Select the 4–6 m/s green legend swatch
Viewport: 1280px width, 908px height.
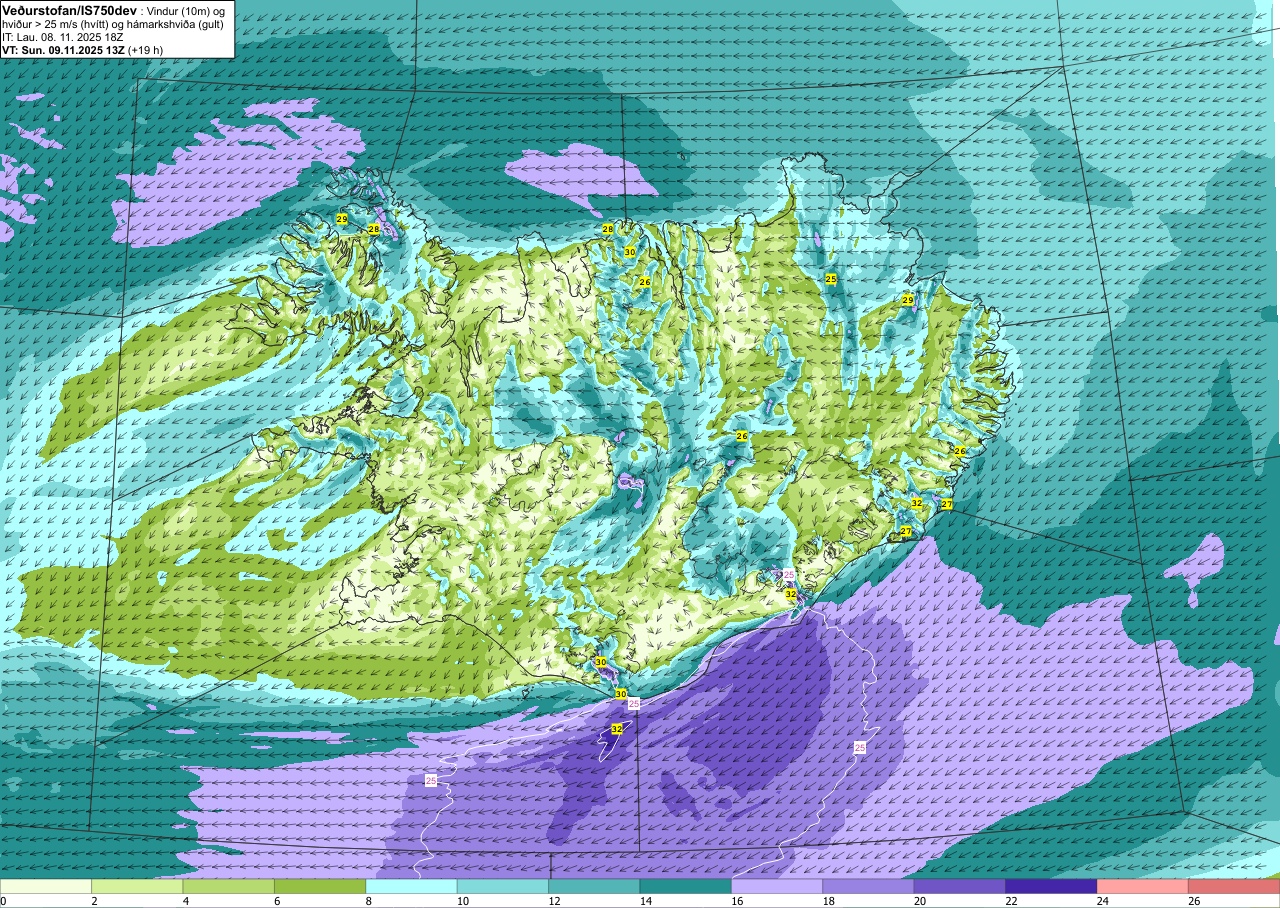click(x=228, y=886)
